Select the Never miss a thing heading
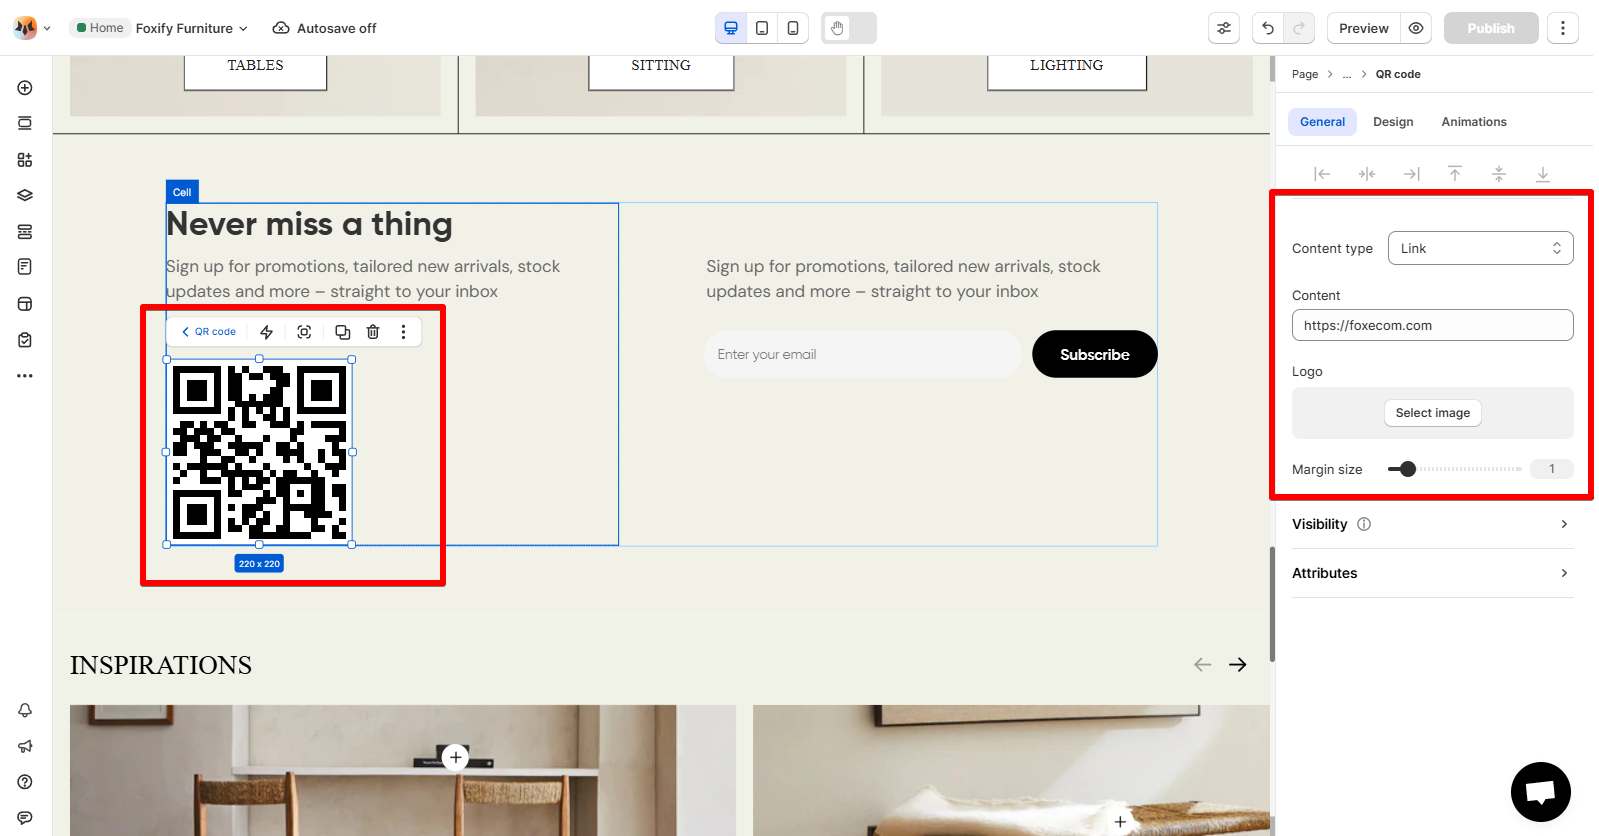The image size is (1599, 836). (309, 224)
